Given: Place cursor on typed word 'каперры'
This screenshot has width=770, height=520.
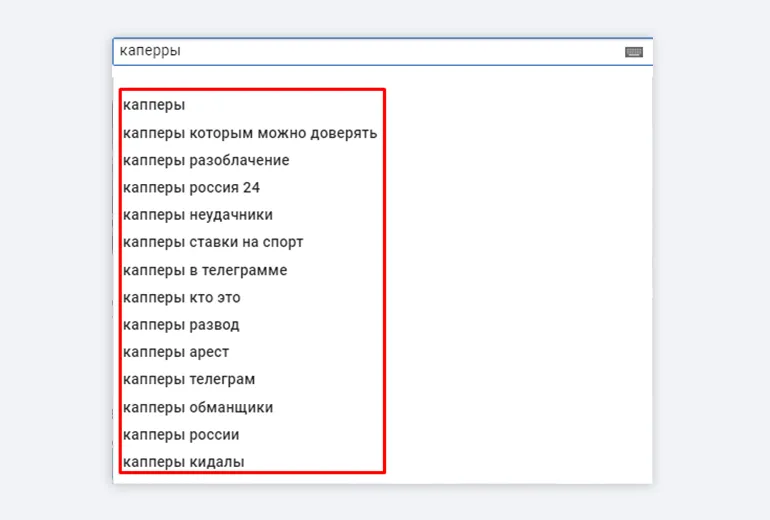Looking at the screenshot, I should [x=150, y=51].
